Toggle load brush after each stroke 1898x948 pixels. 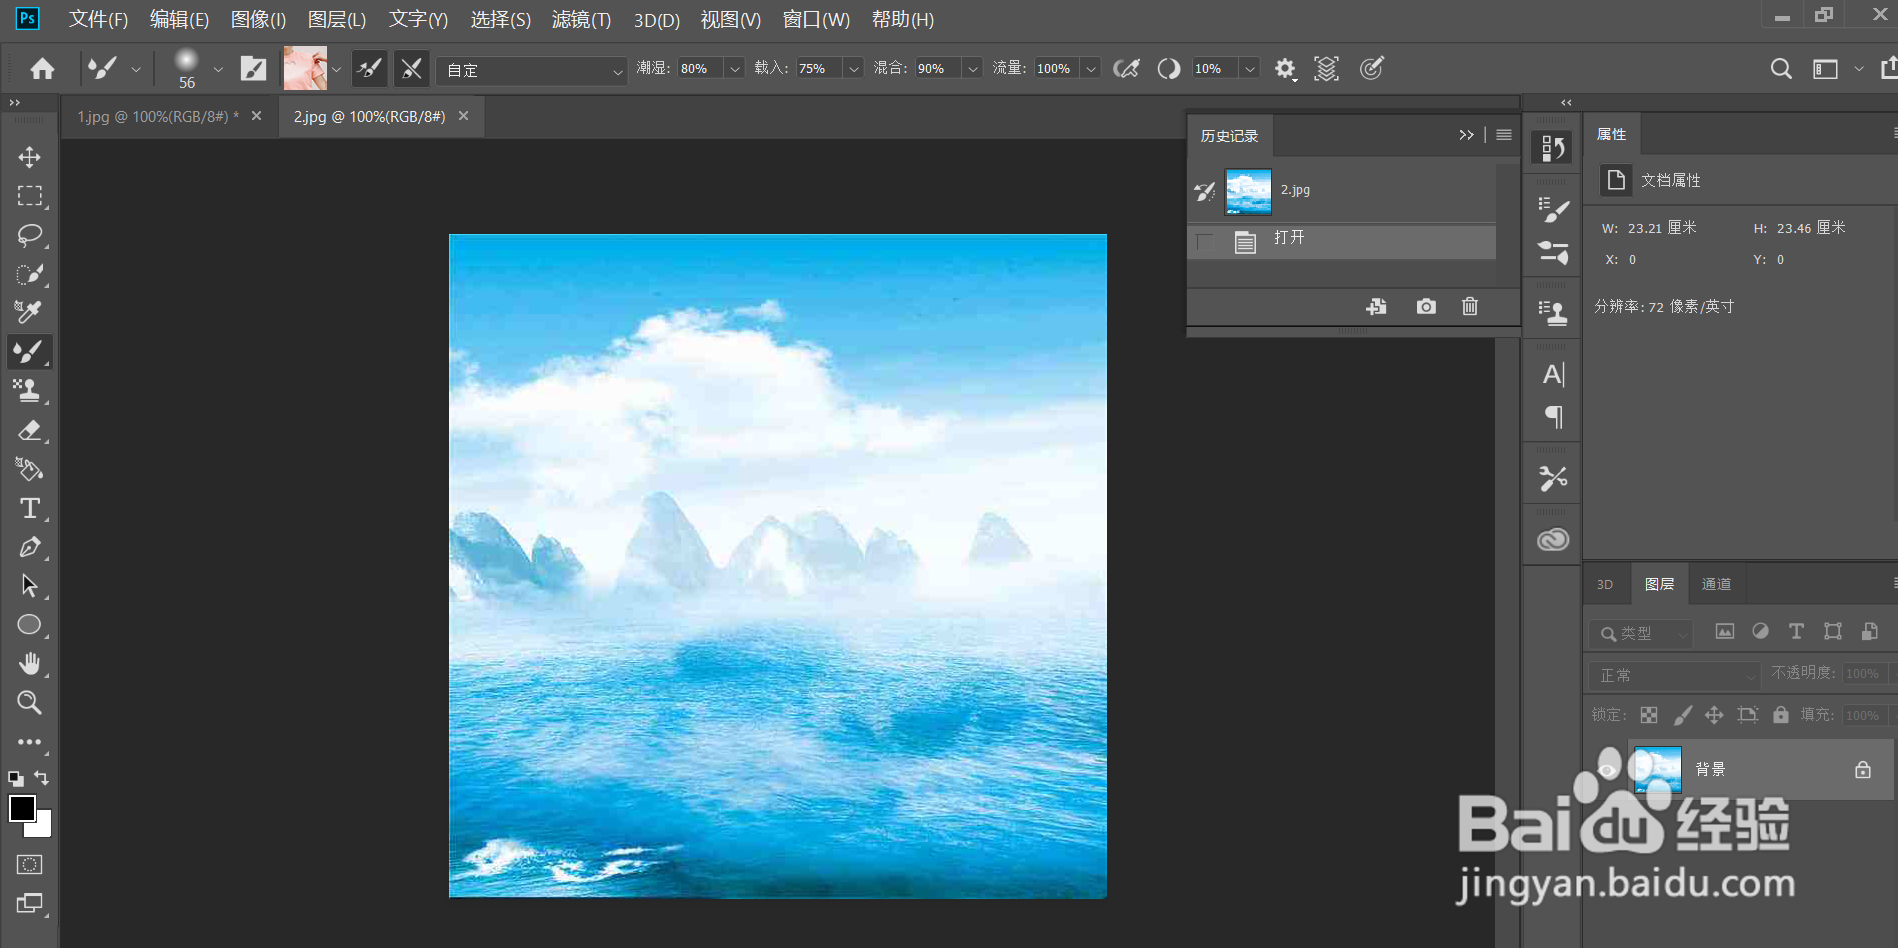[370, 68]
